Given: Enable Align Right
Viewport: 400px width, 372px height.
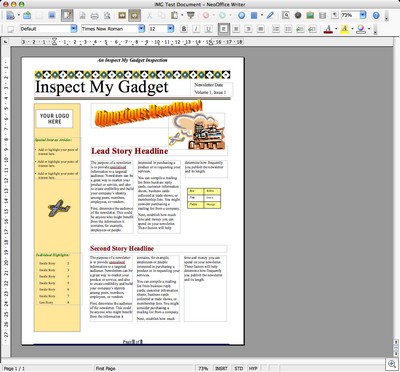Looking at the screenshot, I should click(x=248, y=29).
